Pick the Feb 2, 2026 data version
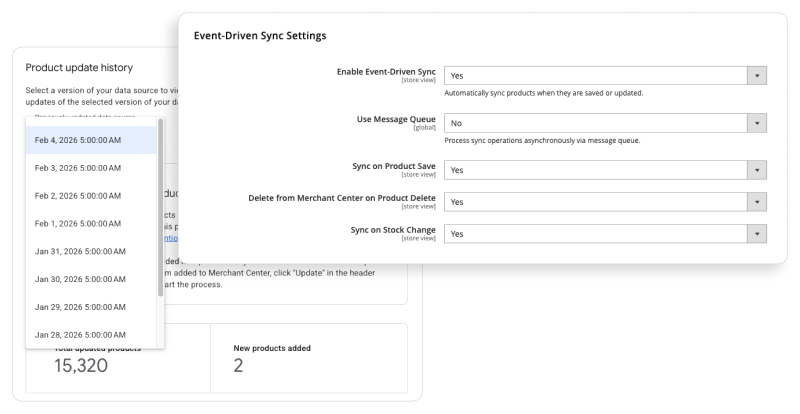800x414 pixels. 90,195
